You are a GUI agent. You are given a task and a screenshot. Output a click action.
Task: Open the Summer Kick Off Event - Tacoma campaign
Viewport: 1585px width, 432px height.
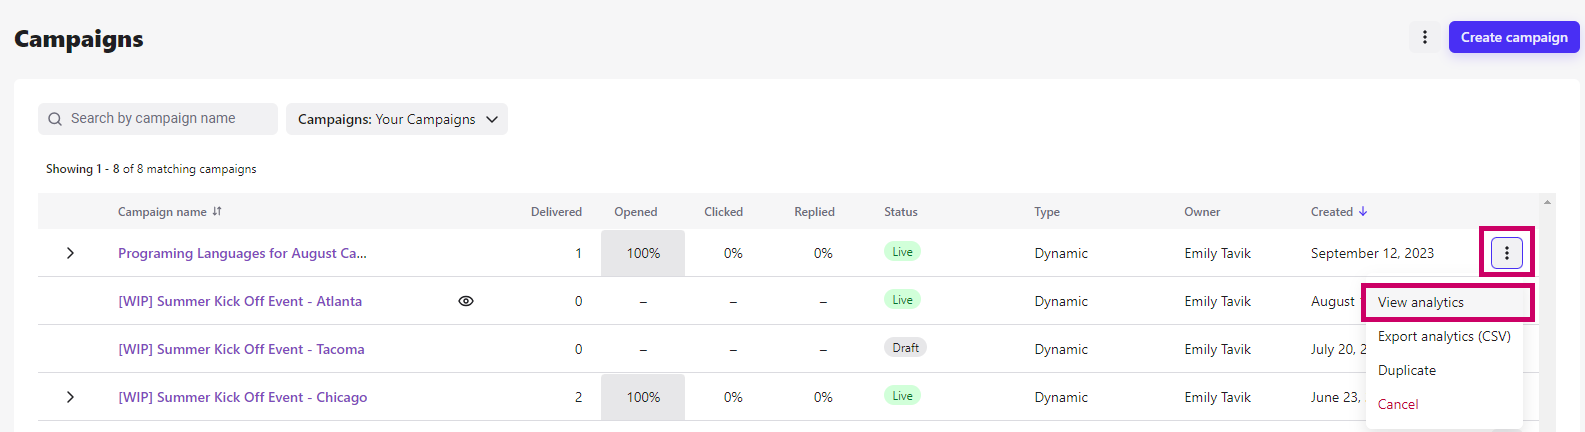tap(241, 349)
